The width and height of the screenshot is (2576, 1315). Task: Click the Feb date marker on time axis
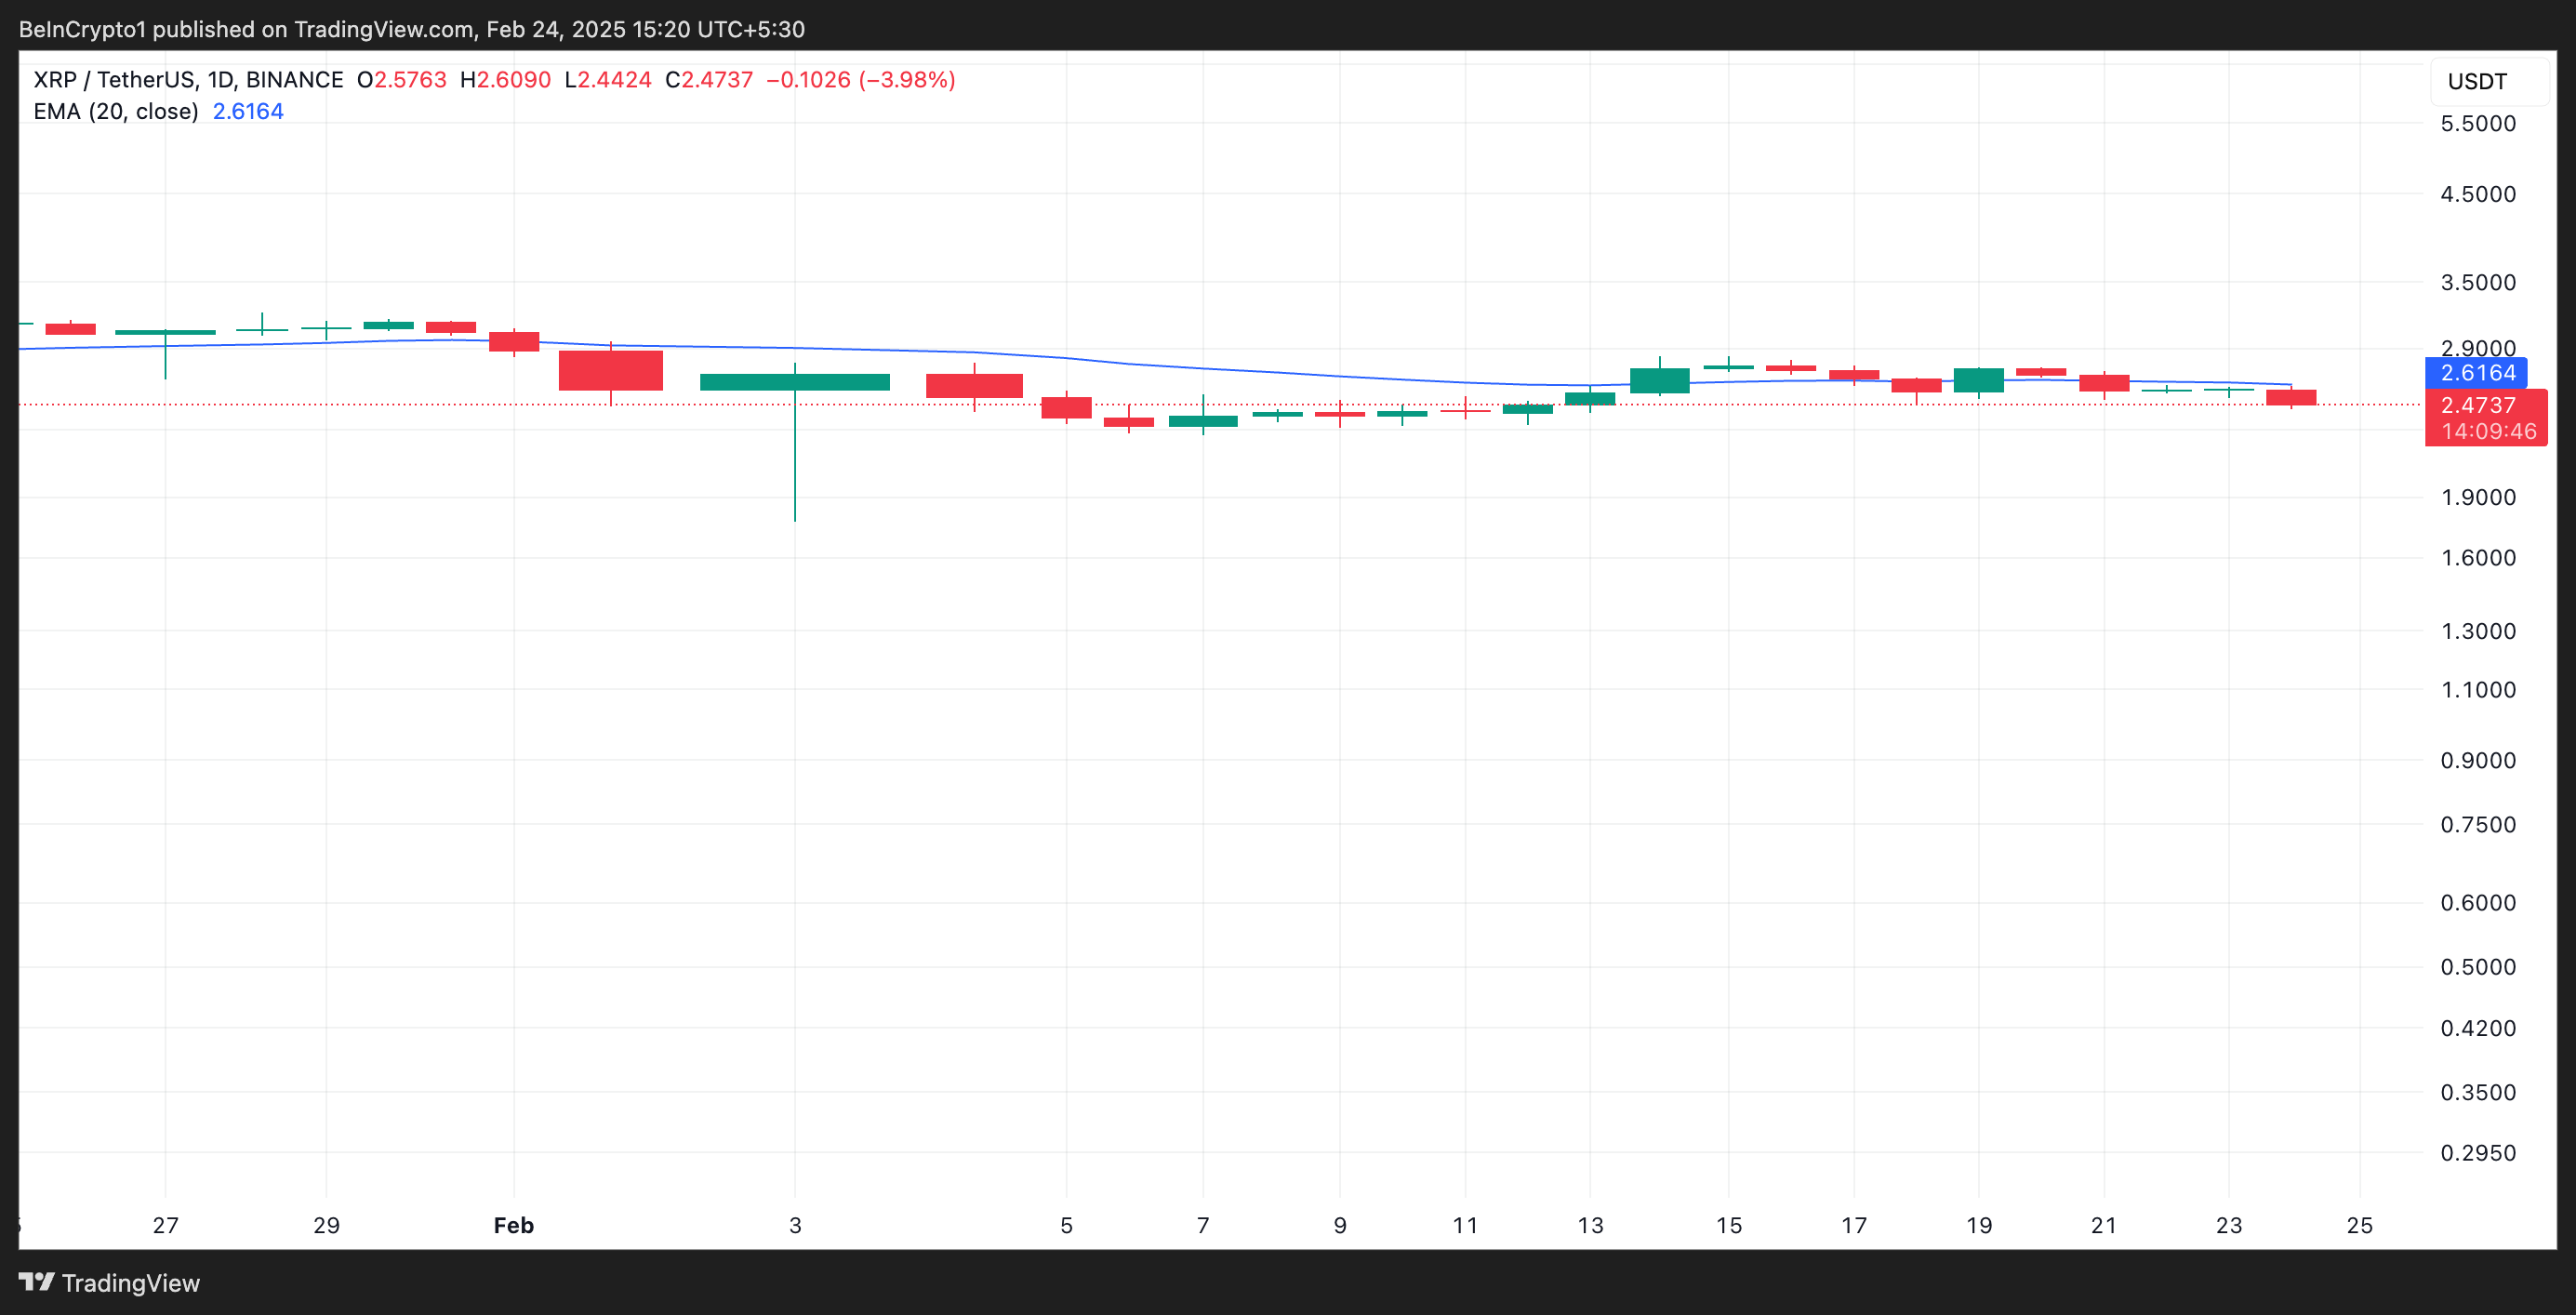(x=513, y=1225)
